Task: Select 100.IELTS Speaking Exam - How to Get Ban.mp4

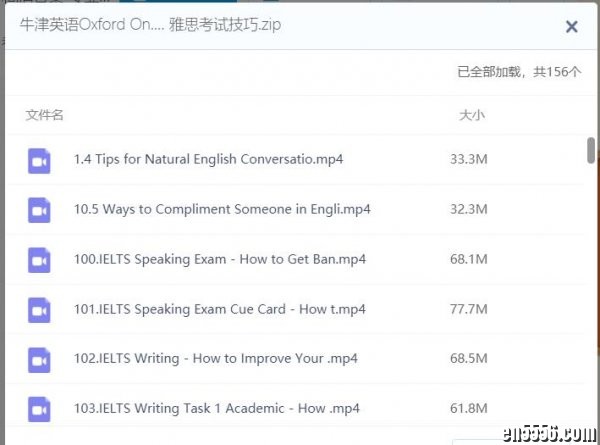Action: [x=219, y=260]
